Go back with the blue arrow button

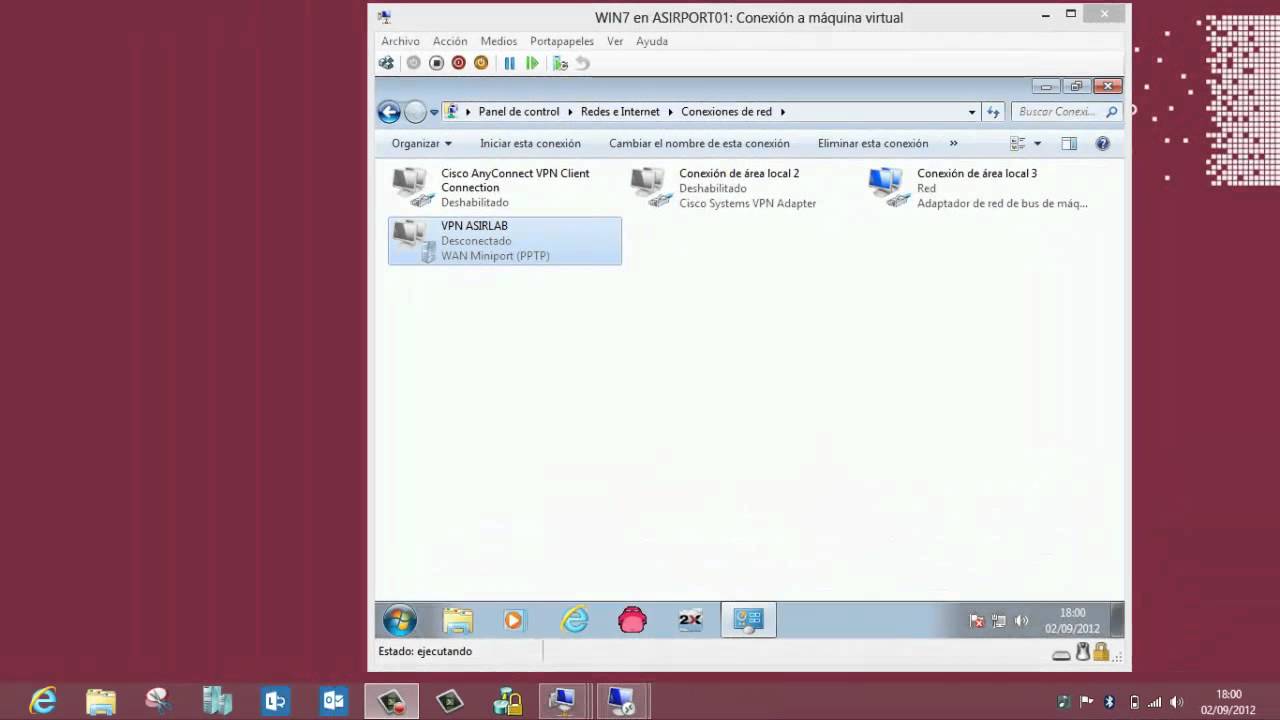click(389, 112)
